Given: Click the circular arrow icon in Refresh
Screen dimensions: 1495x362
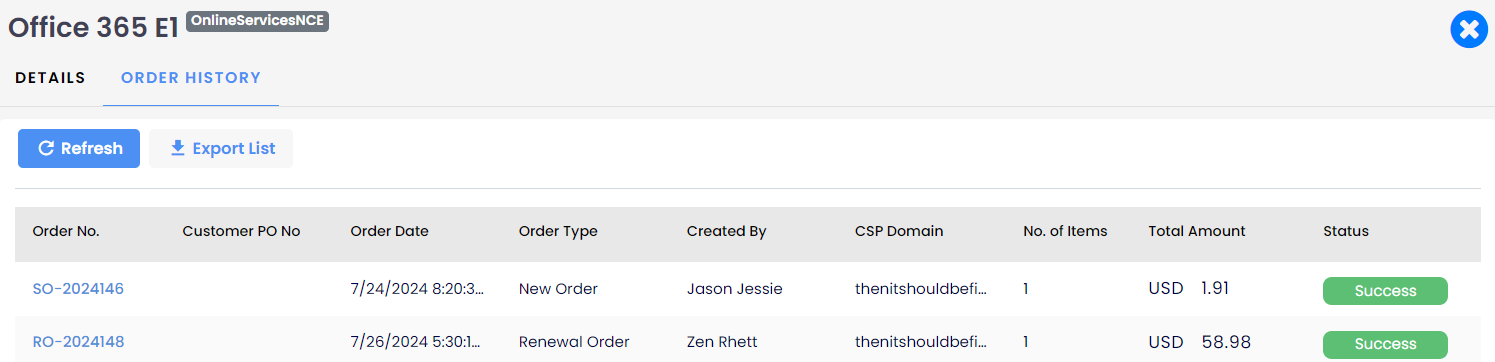Looking at the screenshot, I should click(x=45, y=148).
